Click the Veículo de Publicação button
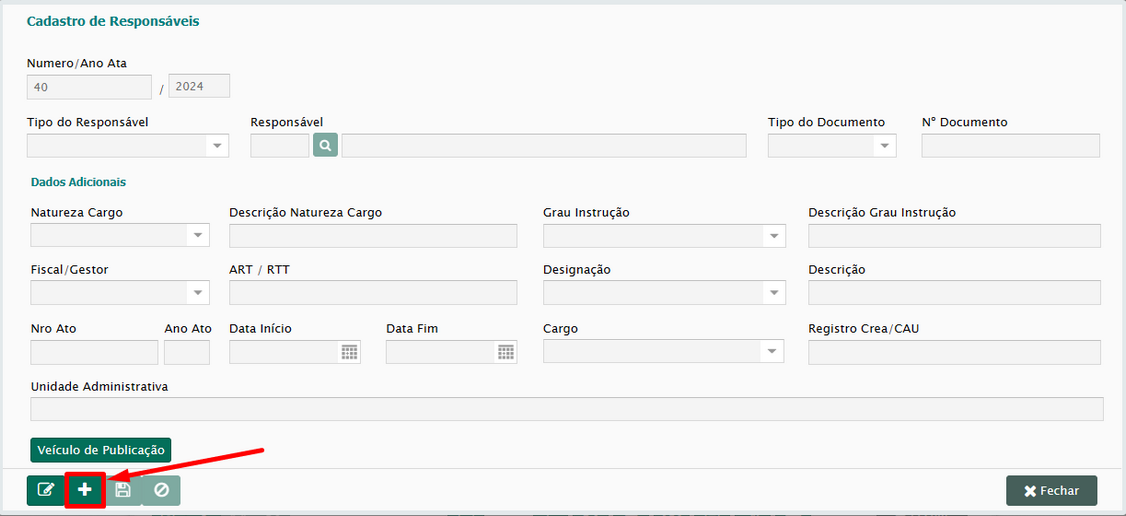The image size is (1126, 516). pos(101,450)
